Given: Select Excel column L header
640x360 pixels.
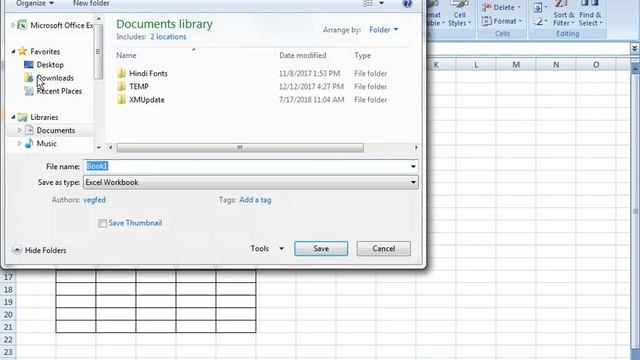Looking at the screenshot, I should point(476,64).
